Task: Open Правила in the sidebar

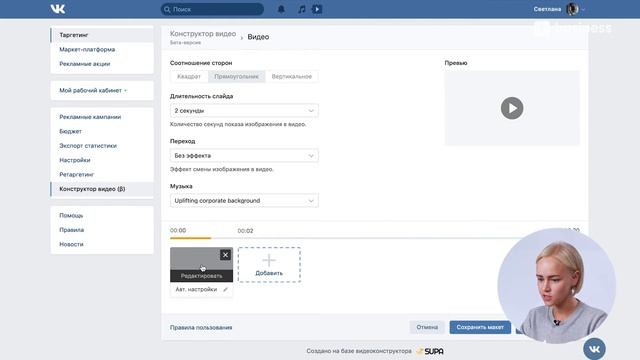Action: click(x=102, y=230)
